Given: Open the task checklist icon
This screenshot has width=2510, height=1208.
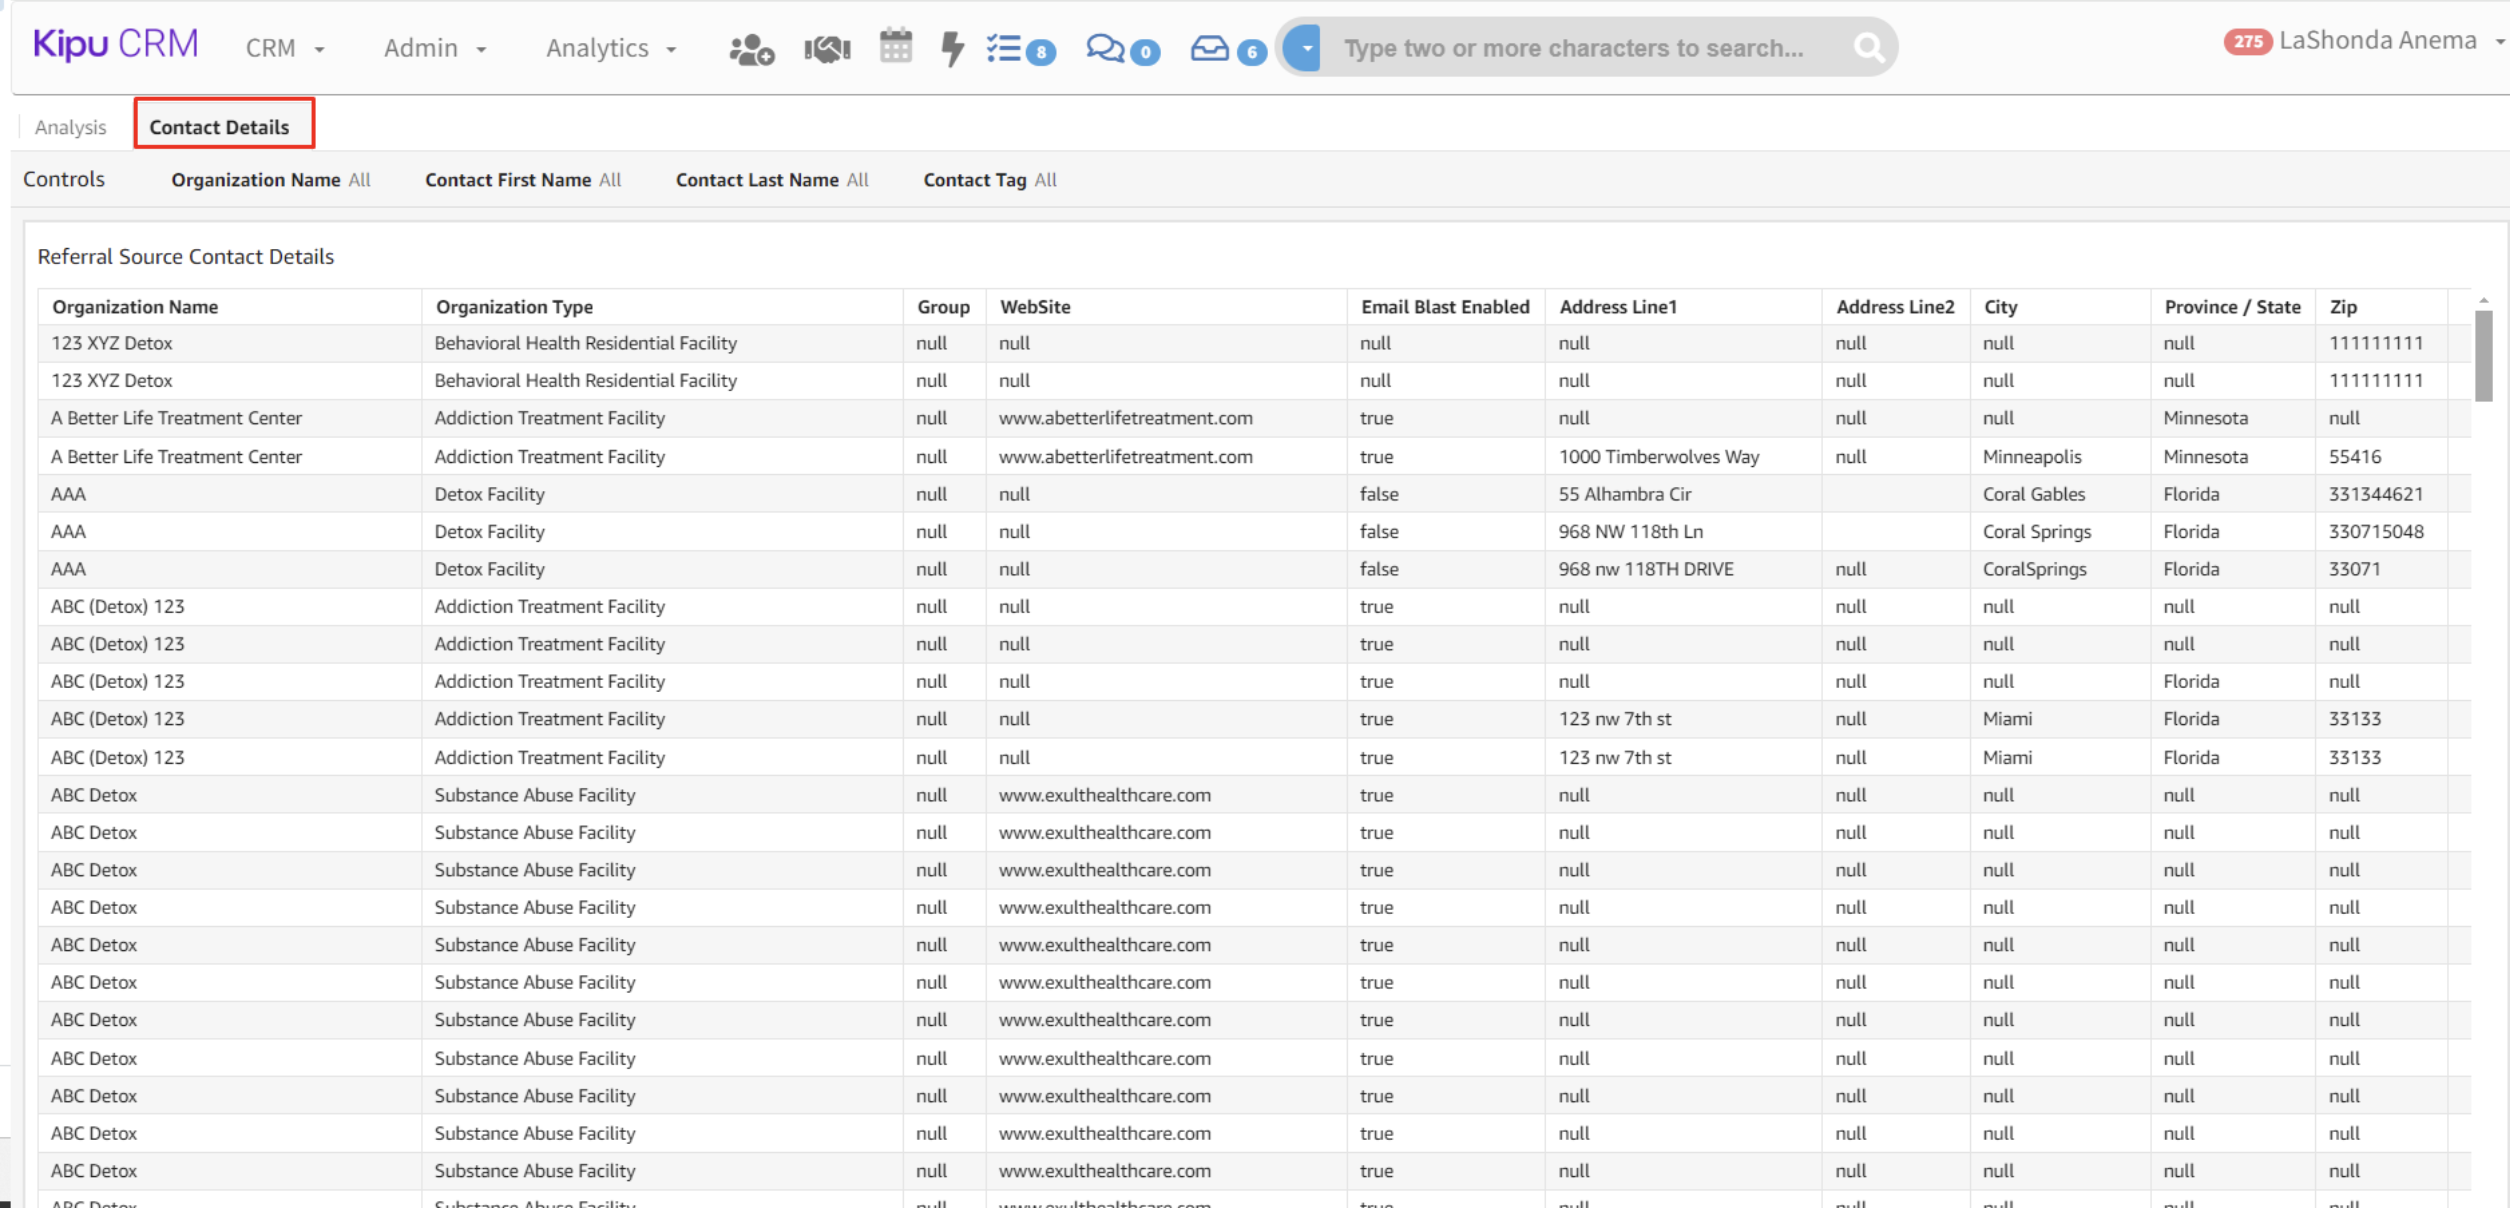Looking at the screenshot, I should [1005, 48].
